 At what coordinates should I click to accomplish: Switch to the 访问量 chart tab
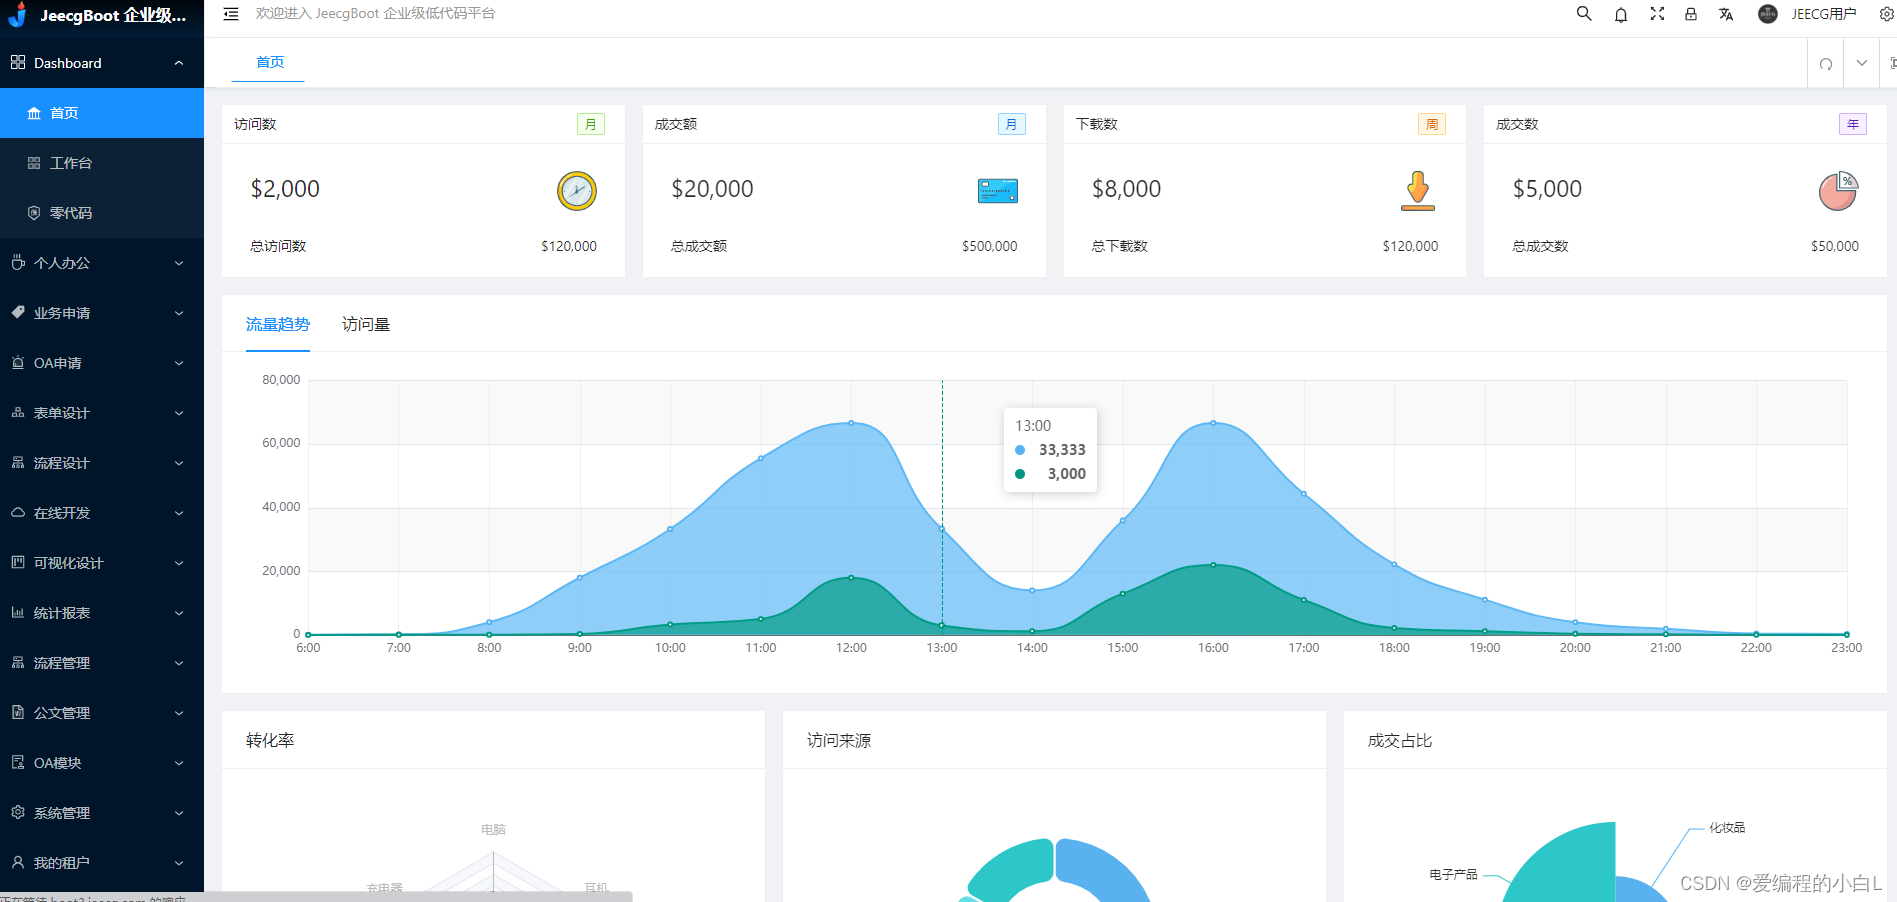[x=366, y=325]
